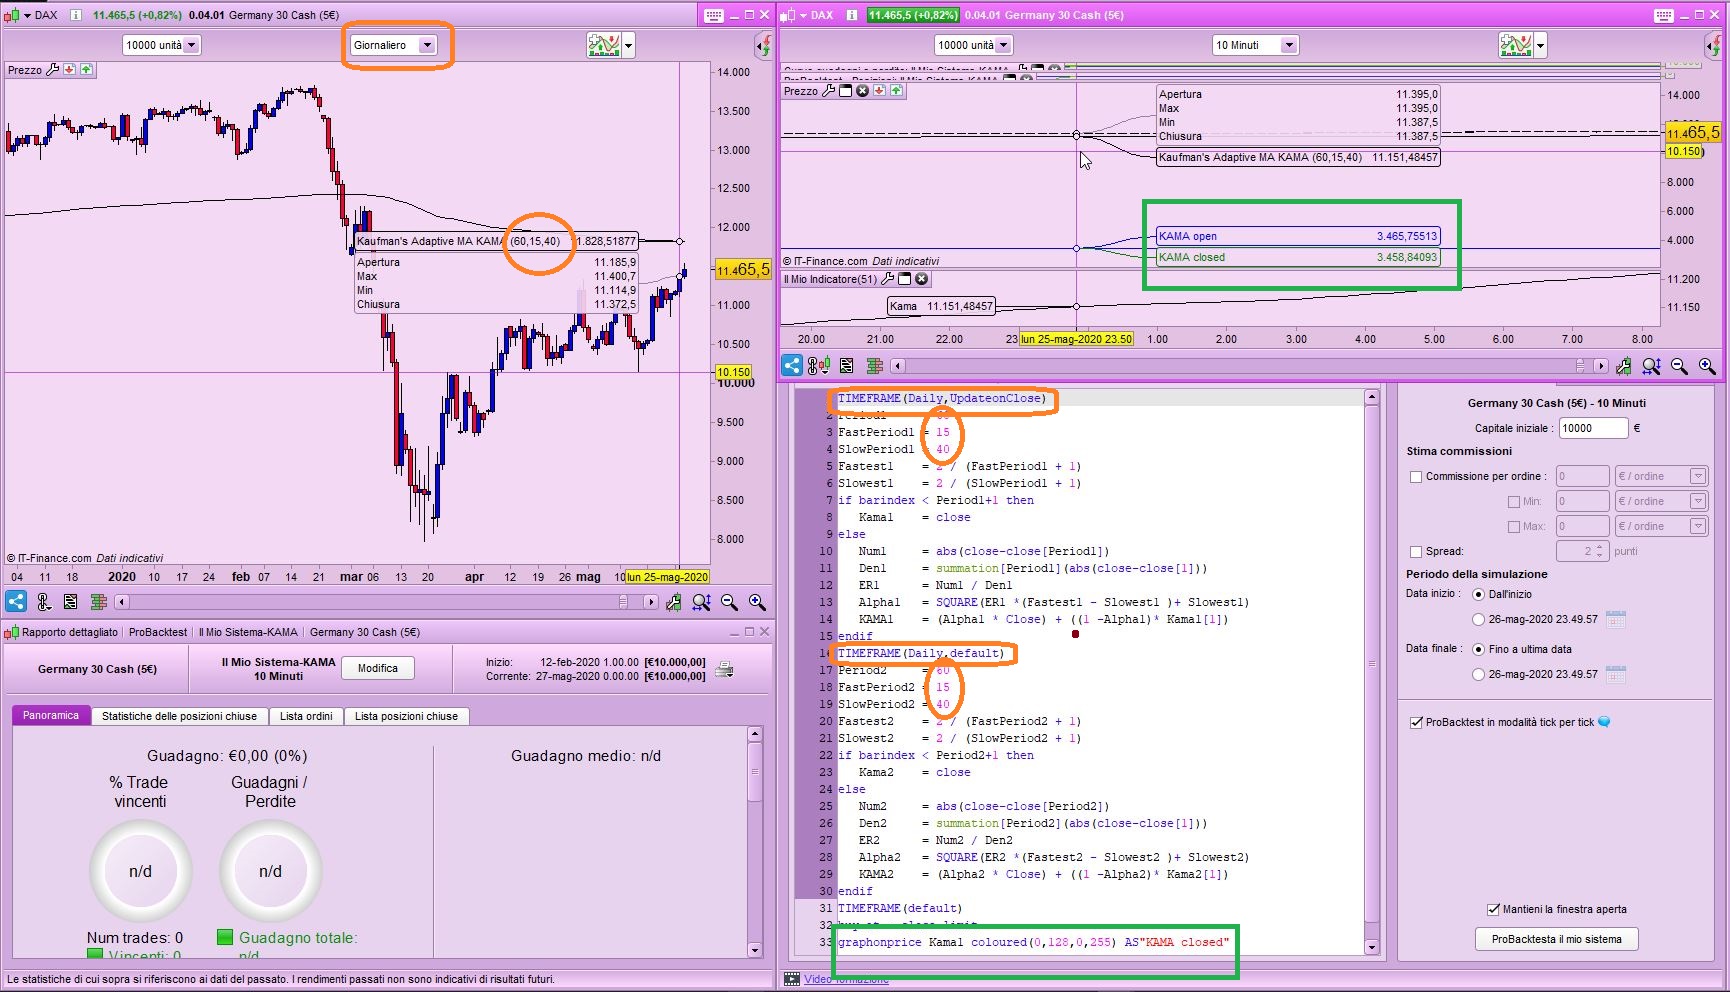Click the 10-minute chart scroll-left arrow
Viewport: 1730px width, 992px height.
(898, 366)
